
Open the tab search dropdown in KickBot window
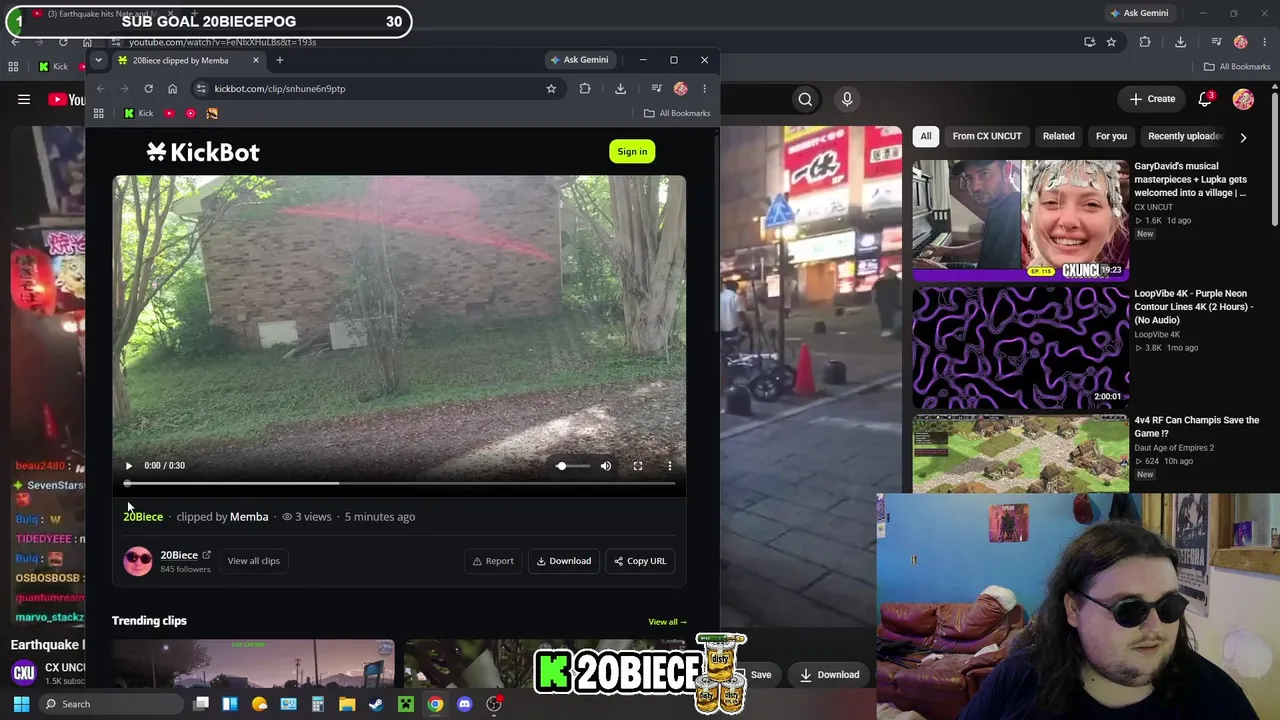(98, 60)
